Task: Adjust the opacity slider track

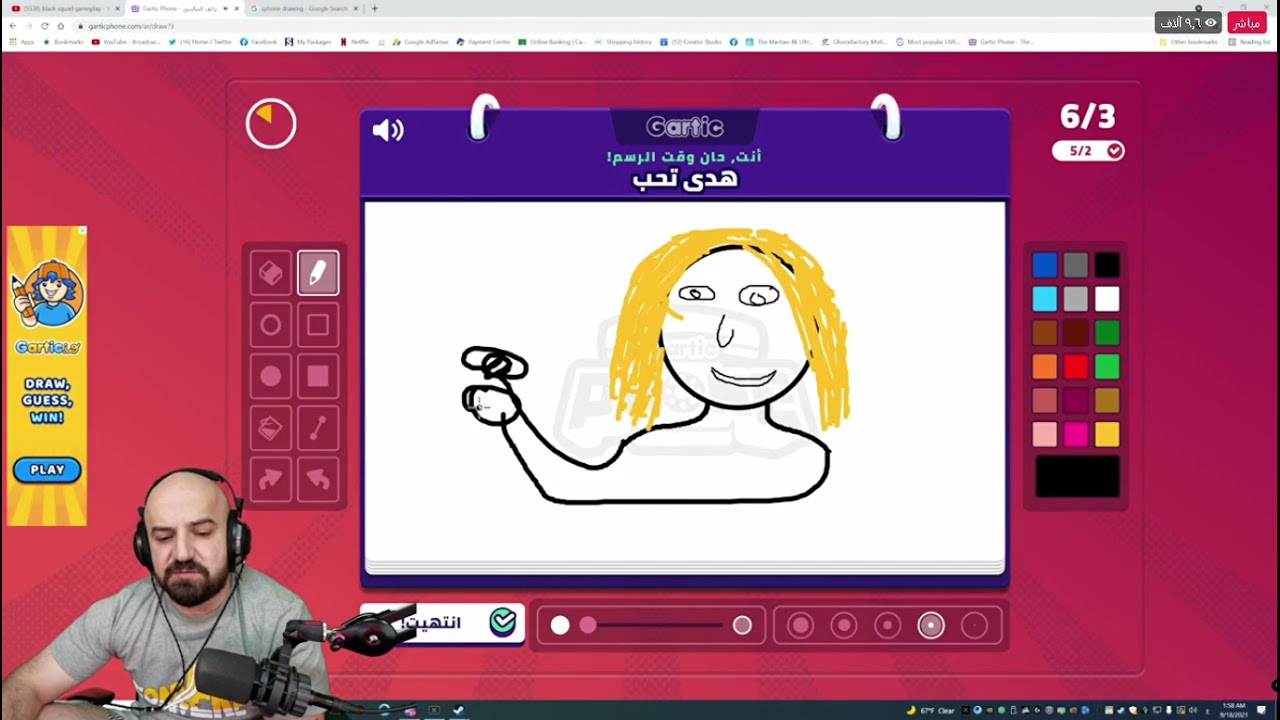Action: point(651,625)
